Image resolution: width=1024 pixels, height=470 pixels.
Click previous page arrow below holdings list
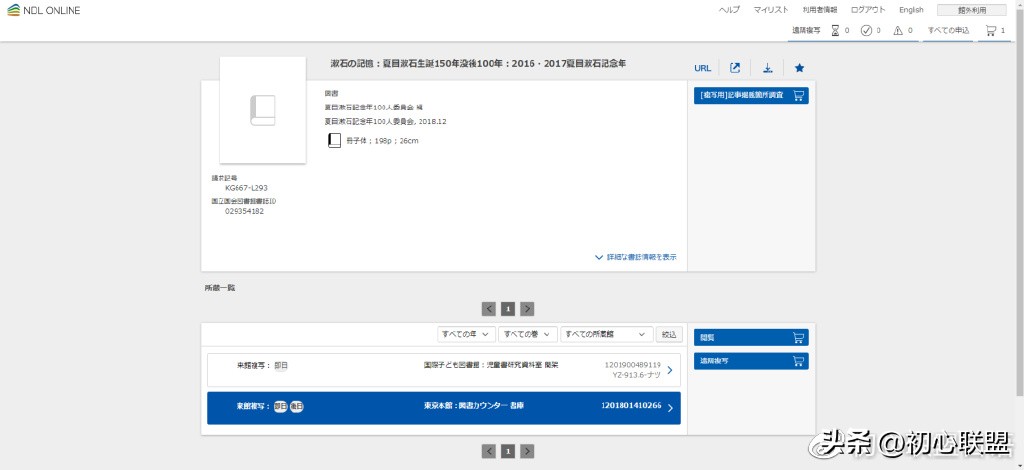click(x=488, y=451)
